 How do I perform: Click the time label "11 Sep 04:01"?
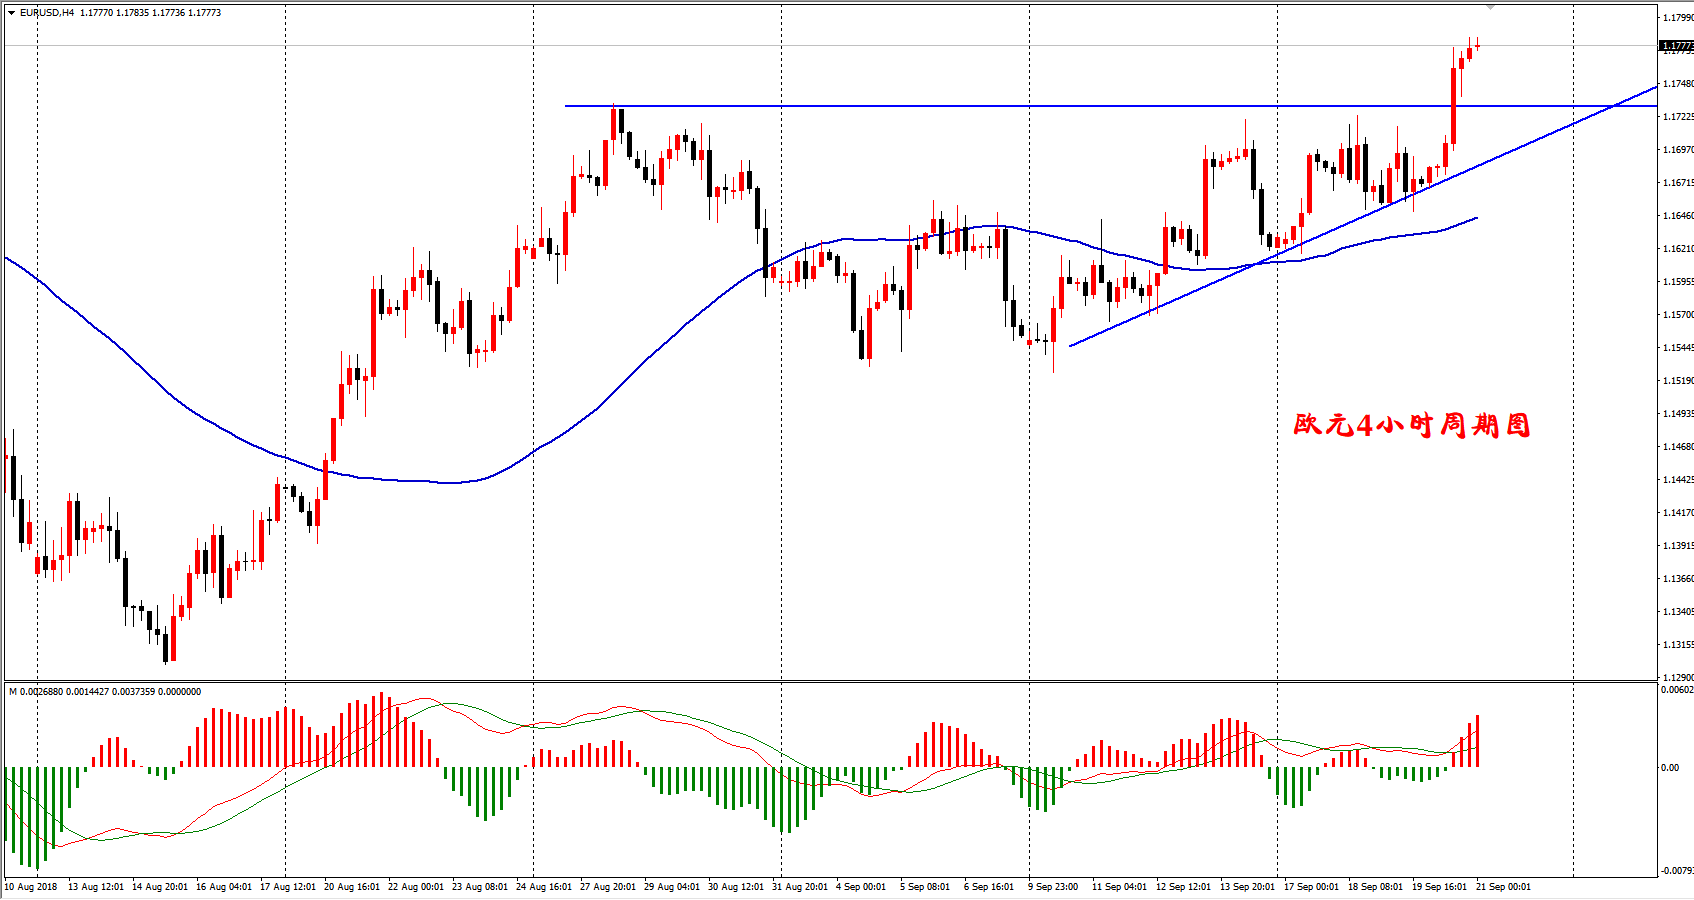pos(1120,887)
